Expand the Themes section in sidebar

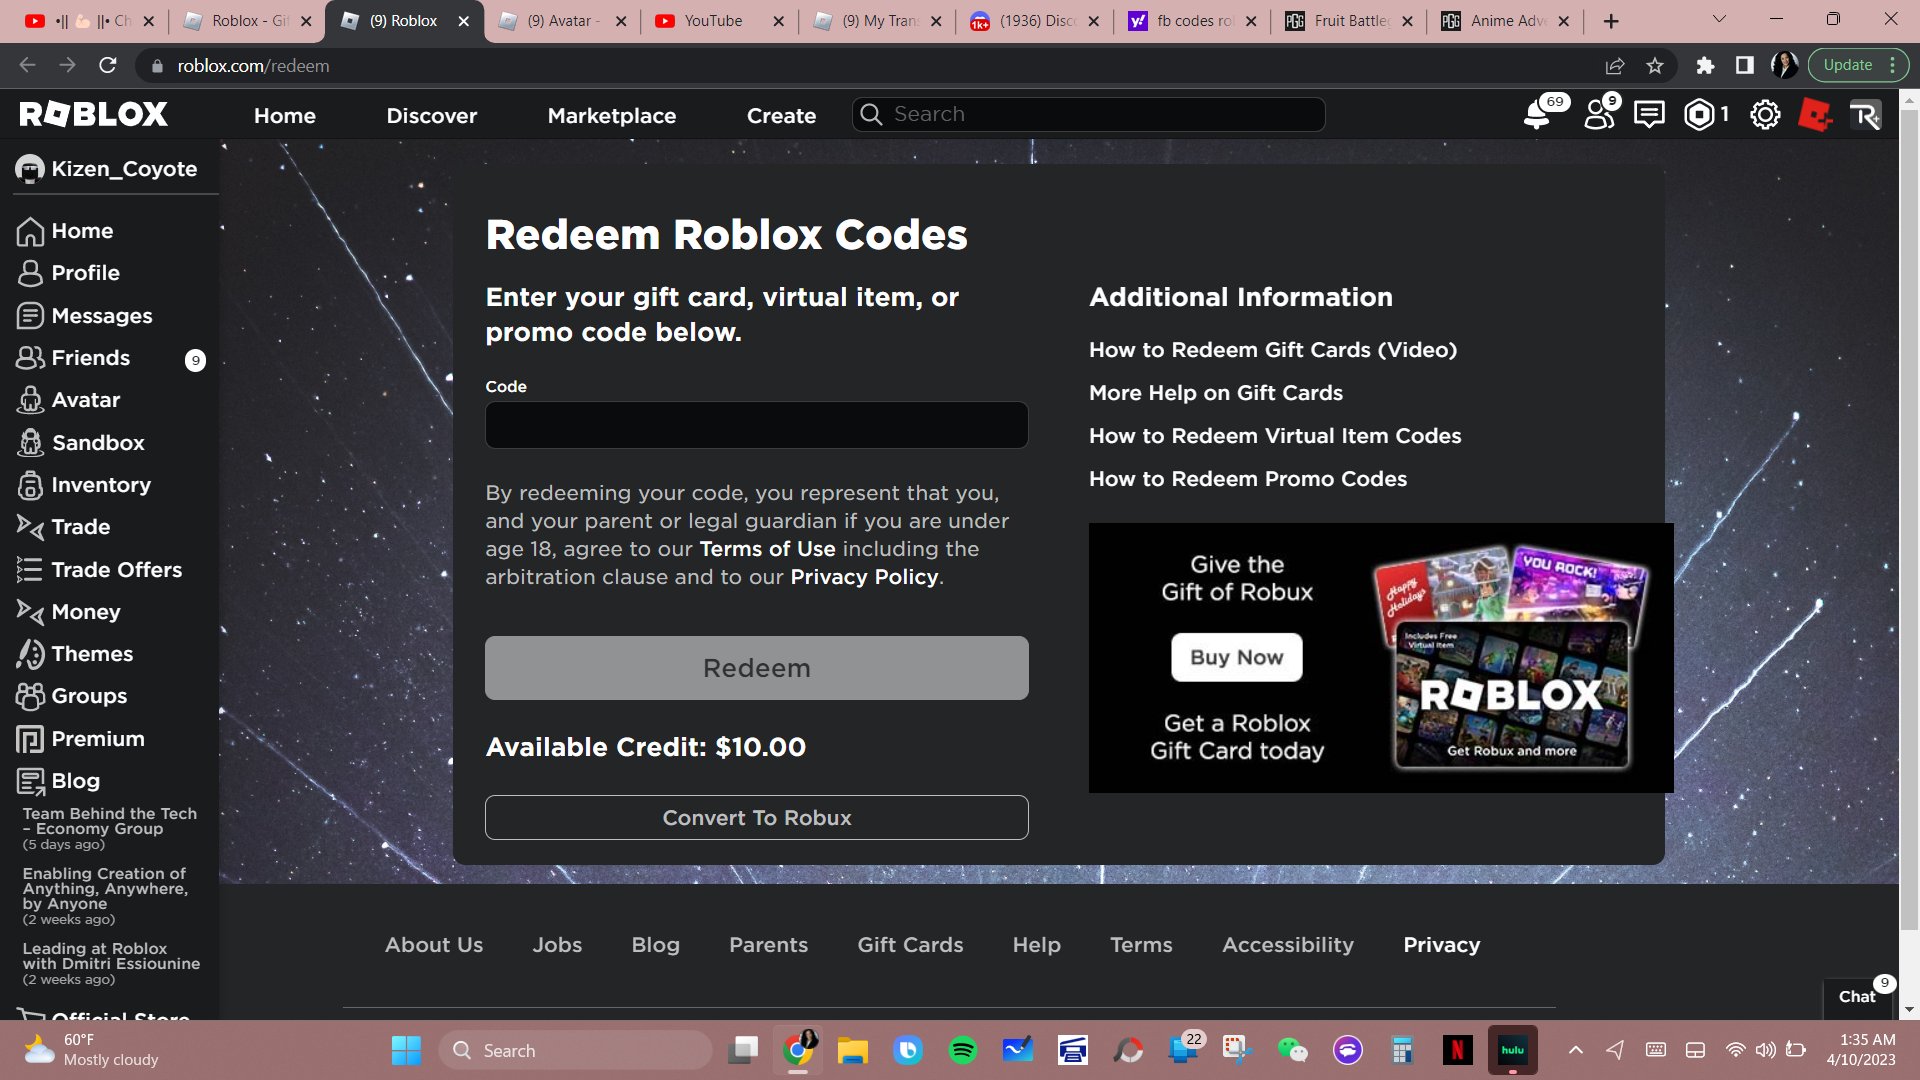coord(92,654)
